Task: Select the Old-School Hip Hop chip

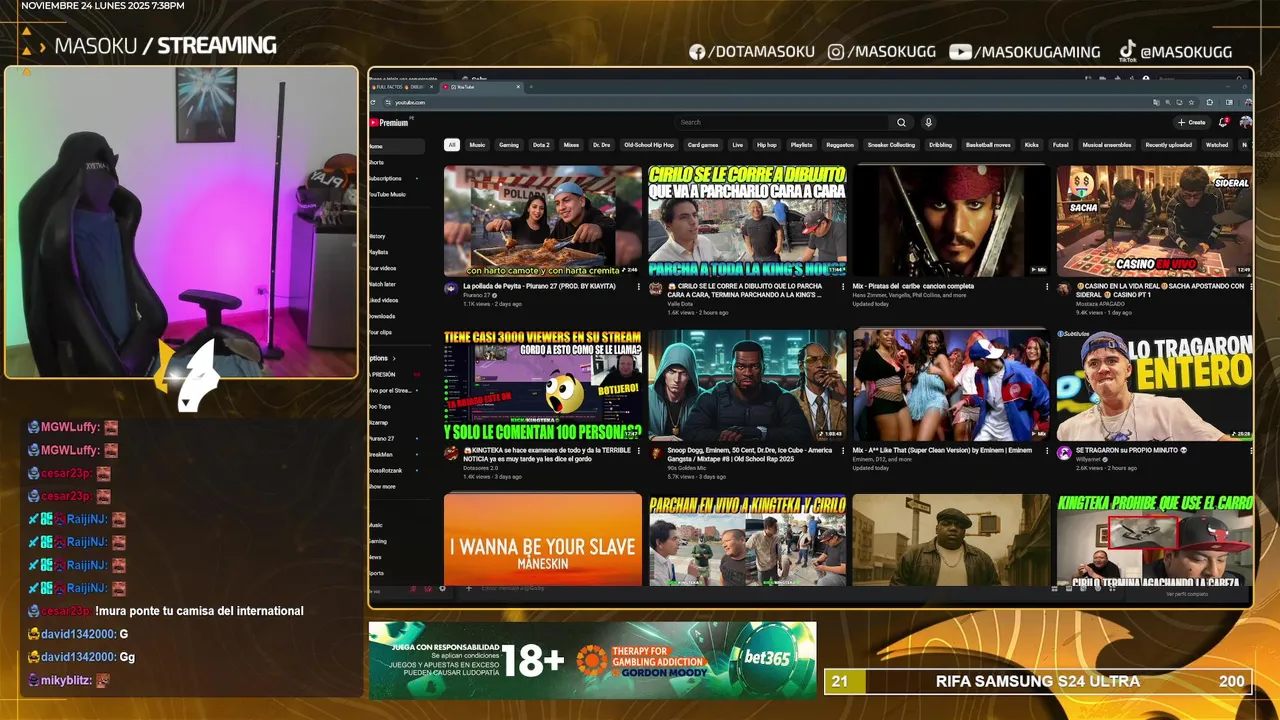Action: click(649, 145)
